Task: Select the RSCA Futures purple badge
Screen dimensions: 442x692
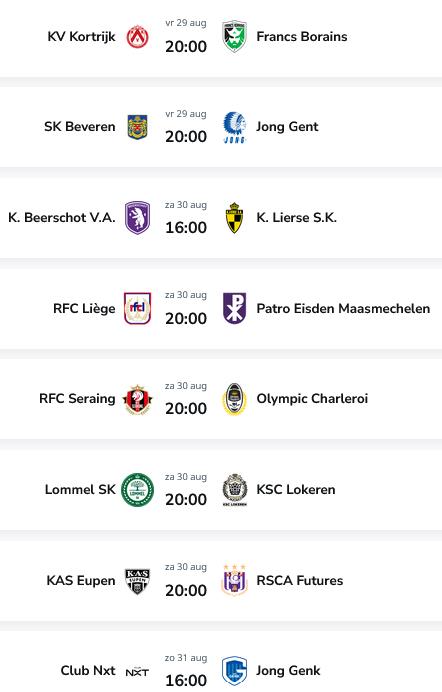Action: [234, 581]
